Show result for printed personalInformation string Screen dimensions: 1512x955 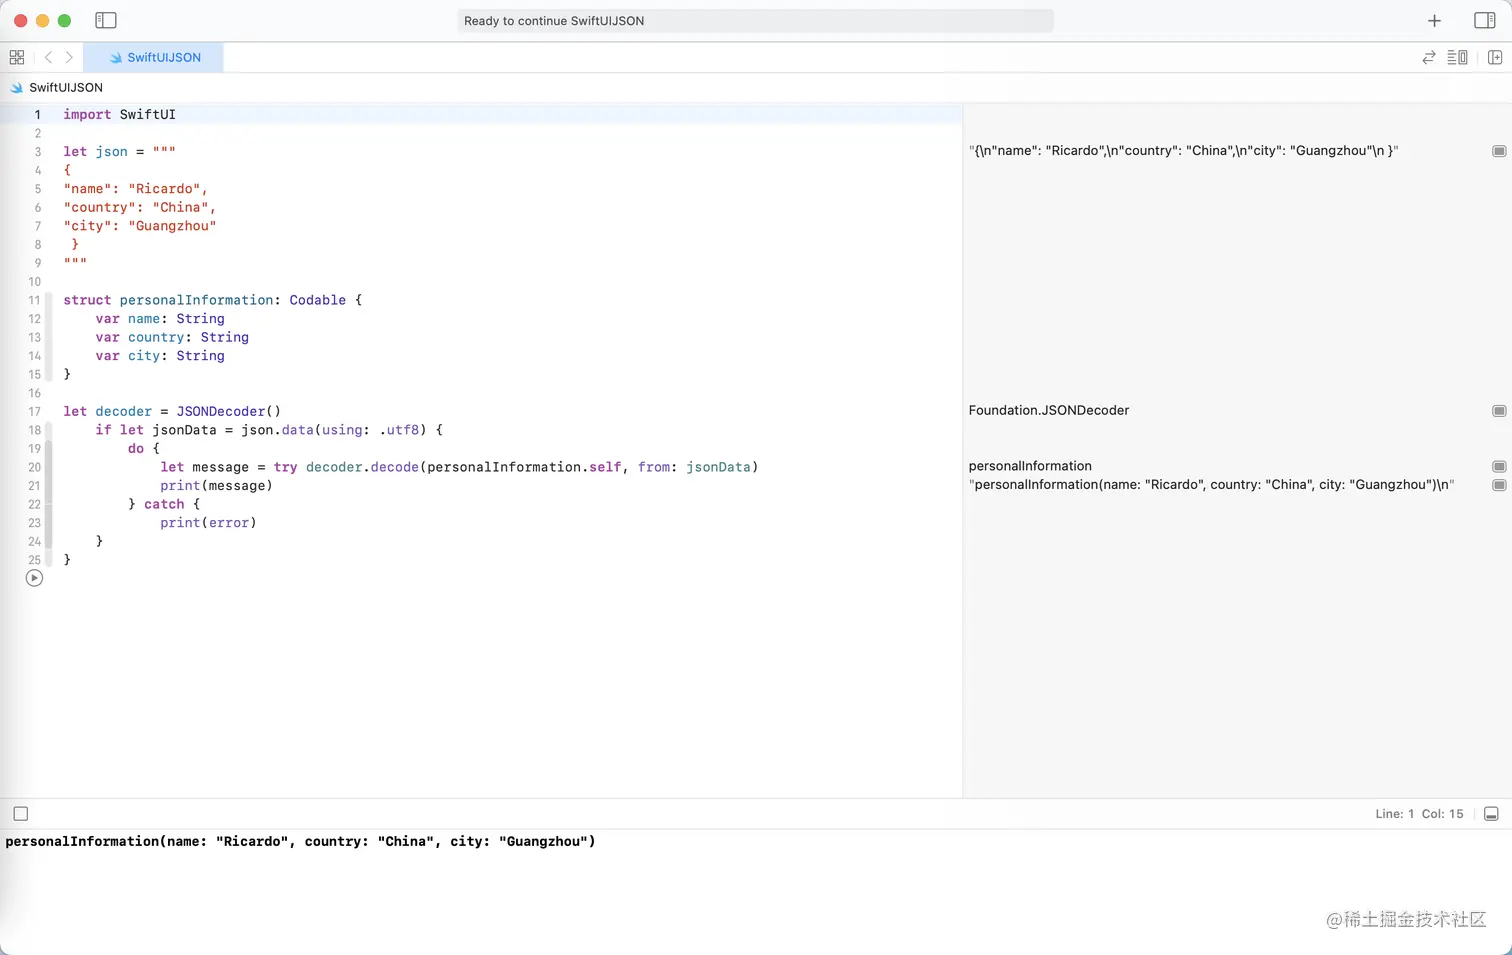pyautogui.click(x=1498, y=485)
